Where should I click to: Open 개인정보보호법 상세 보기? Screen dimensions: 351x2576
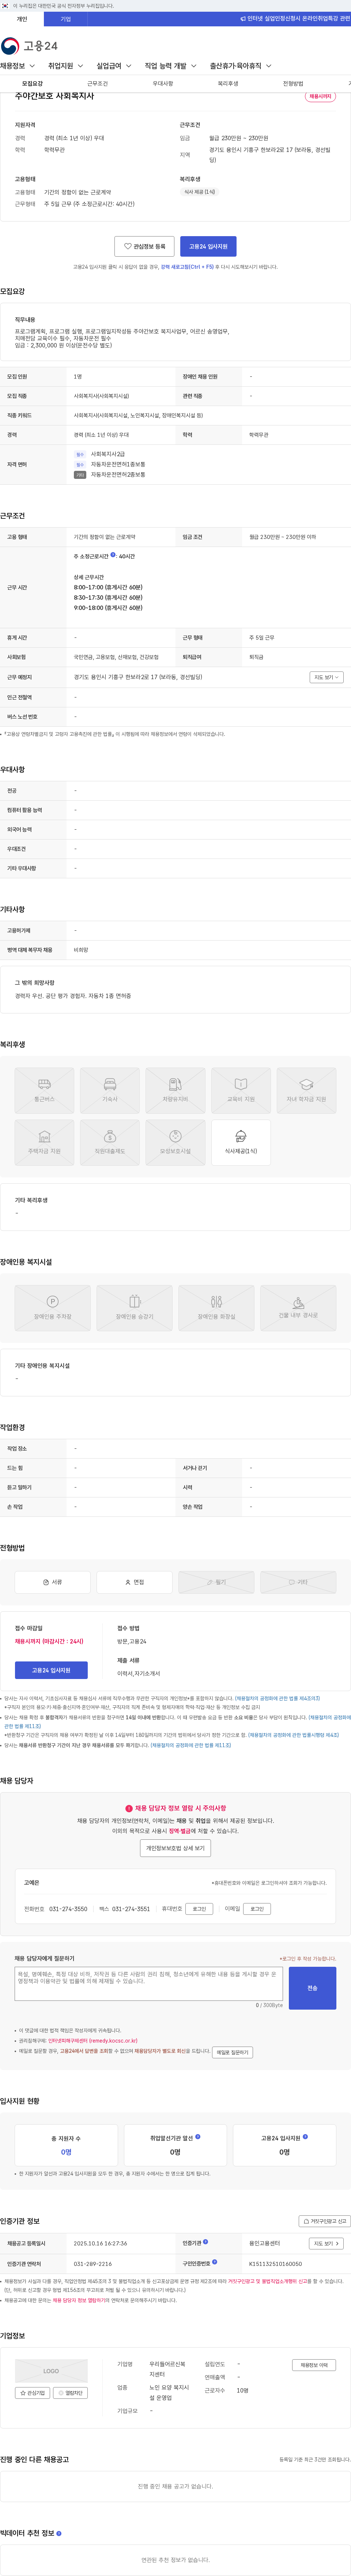(x=175, y=1848)
